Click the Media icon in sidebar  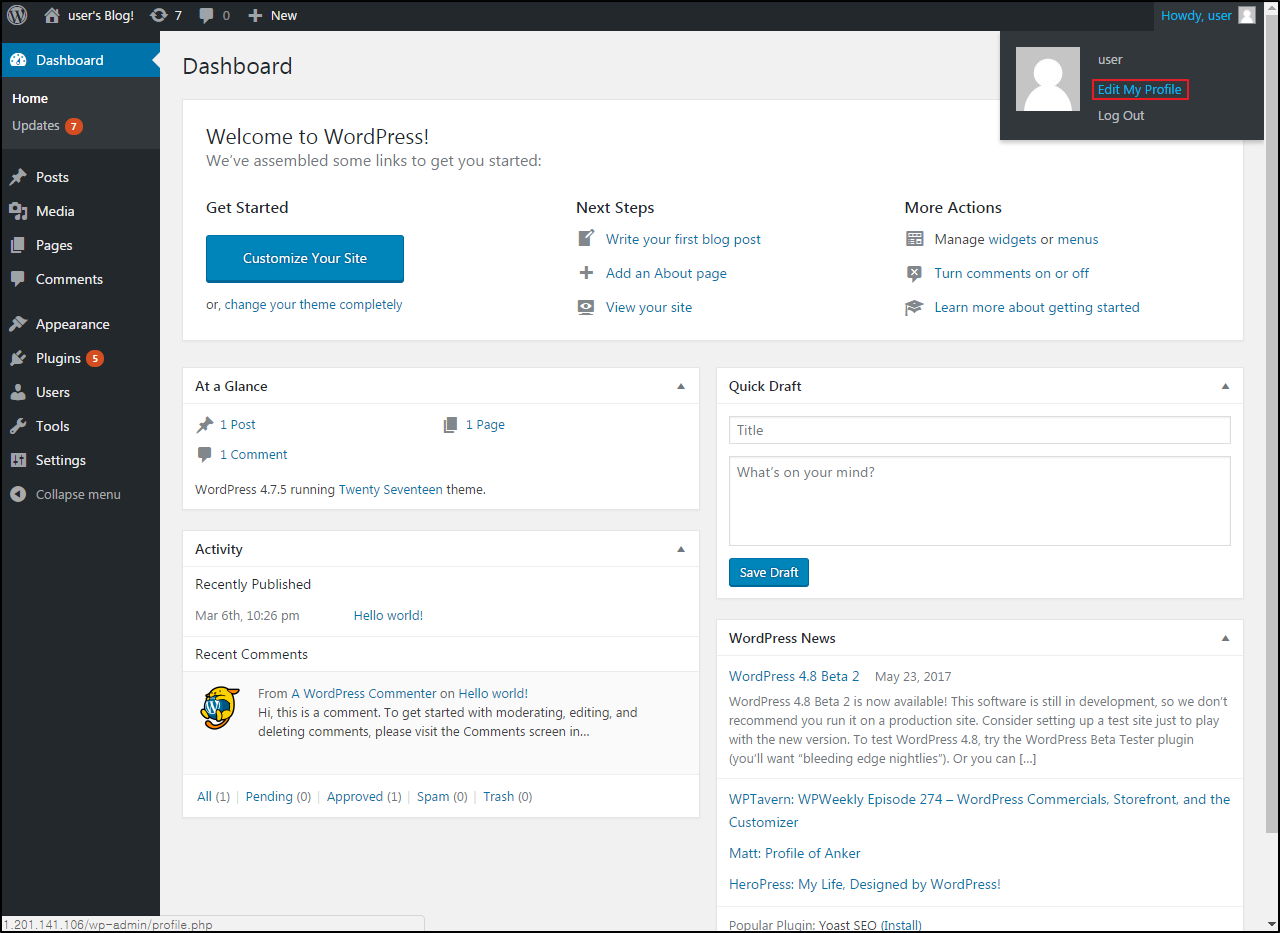pos(18,211)
